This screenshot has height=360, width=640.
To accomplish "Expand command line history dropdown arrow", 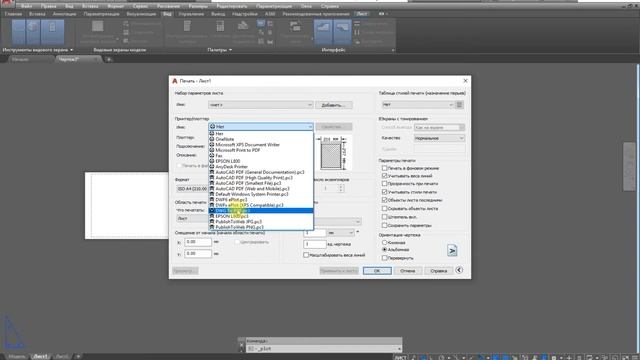I will tap(399, 349).
